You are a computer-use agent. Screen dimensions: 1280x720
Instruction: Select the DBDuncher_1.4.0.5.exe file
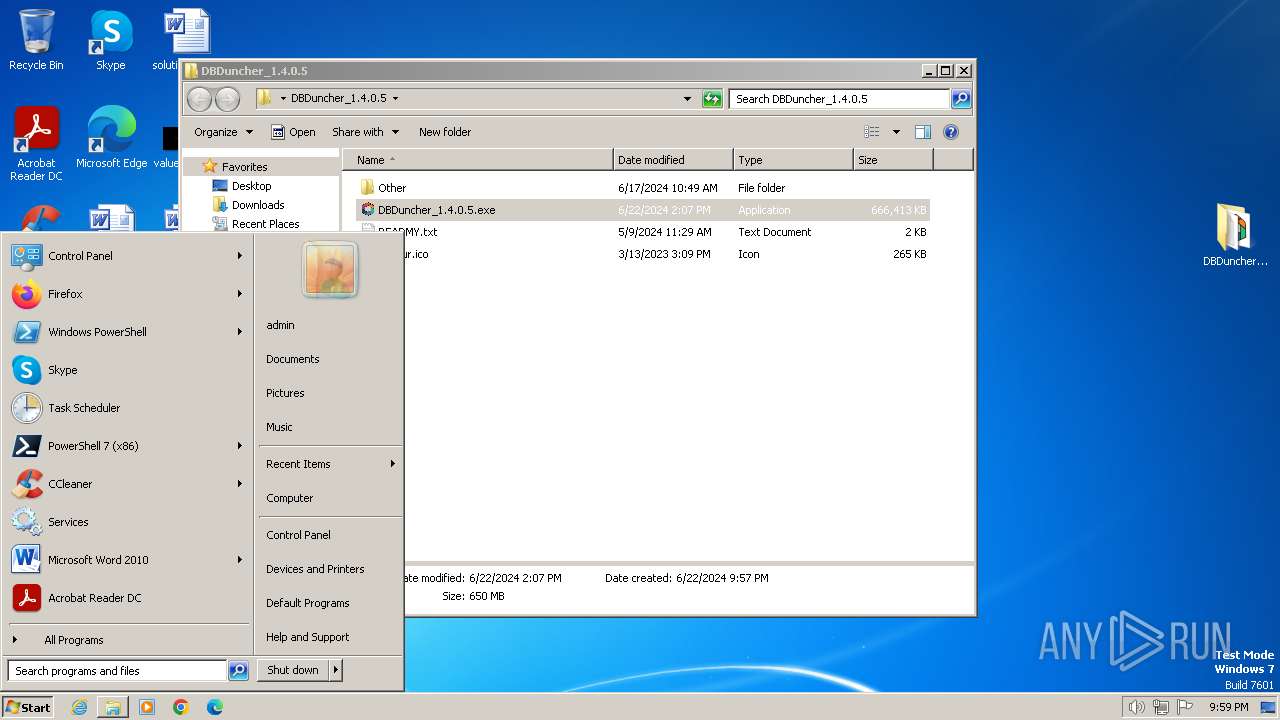click(643, 210)
